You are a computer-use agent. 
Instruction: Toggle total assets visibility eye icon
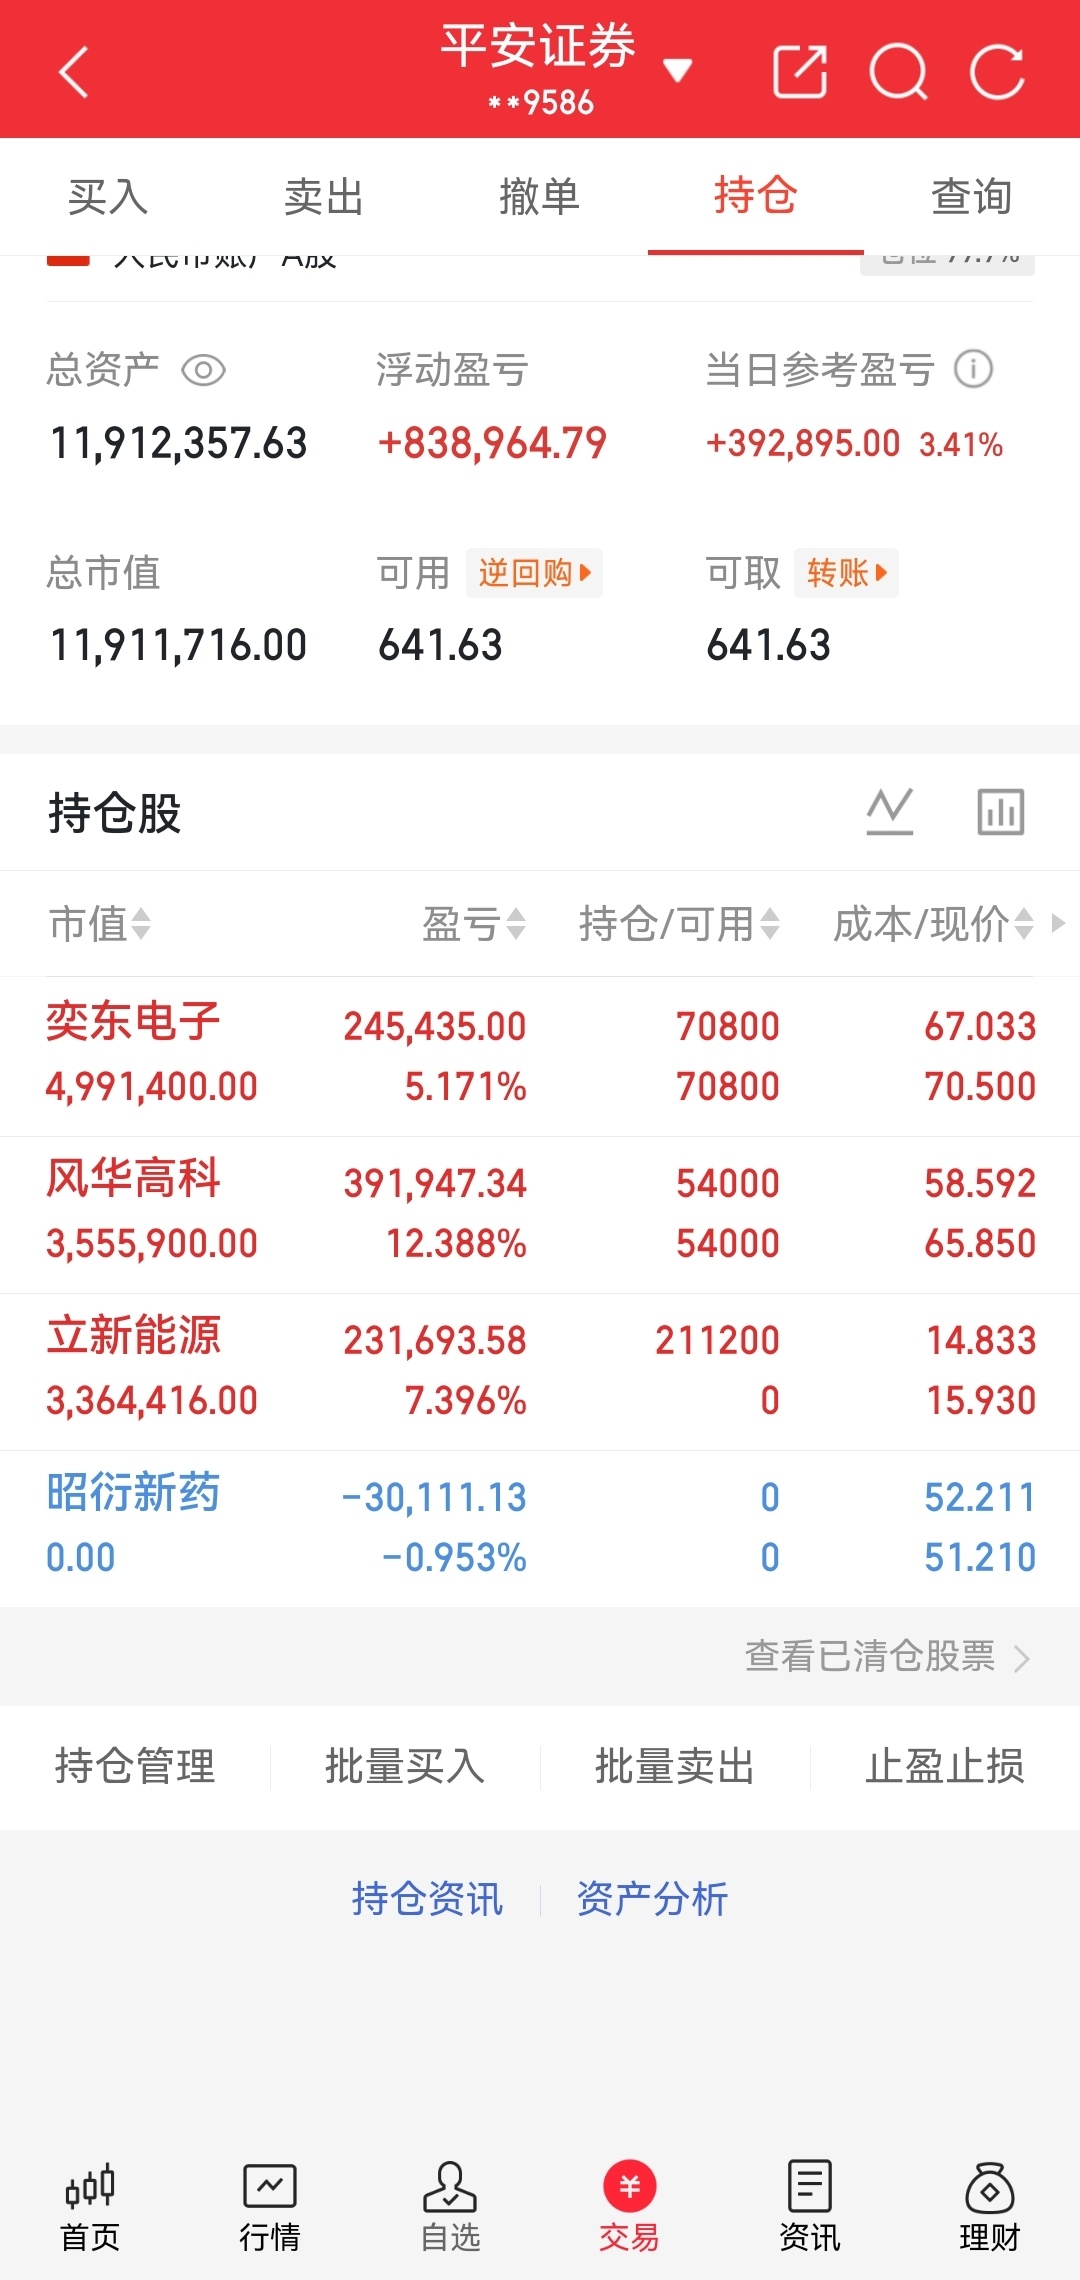[204, 370]
